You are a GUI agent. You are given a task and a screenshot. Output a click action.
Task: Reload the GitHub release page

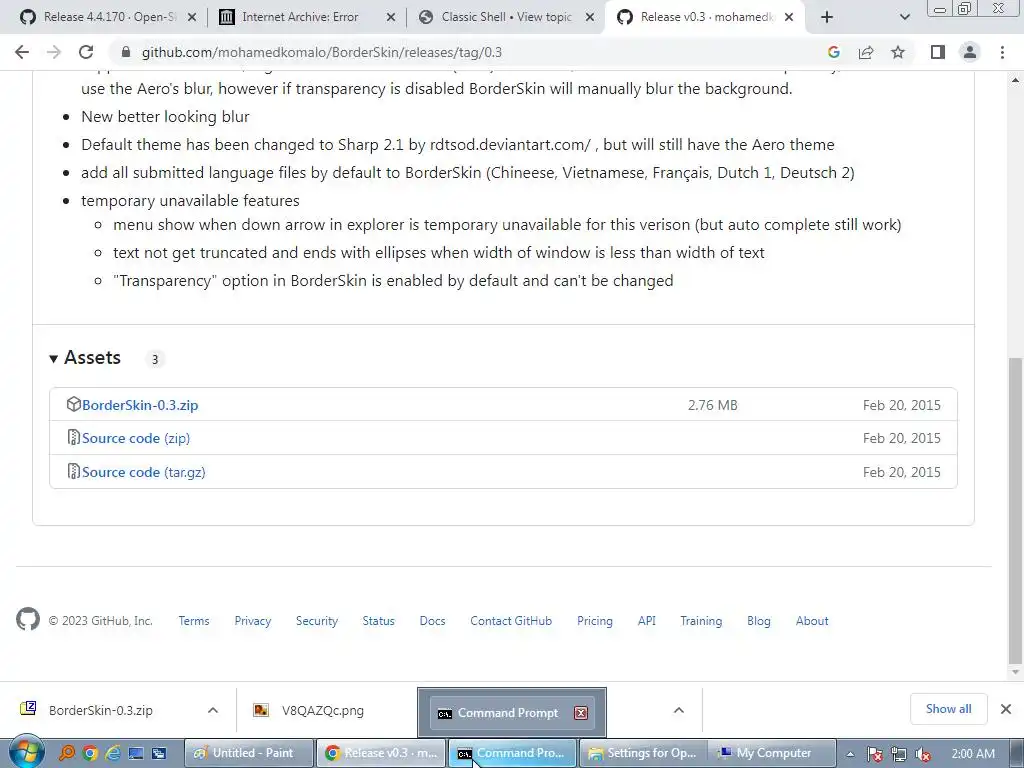(x=86, y=52)
